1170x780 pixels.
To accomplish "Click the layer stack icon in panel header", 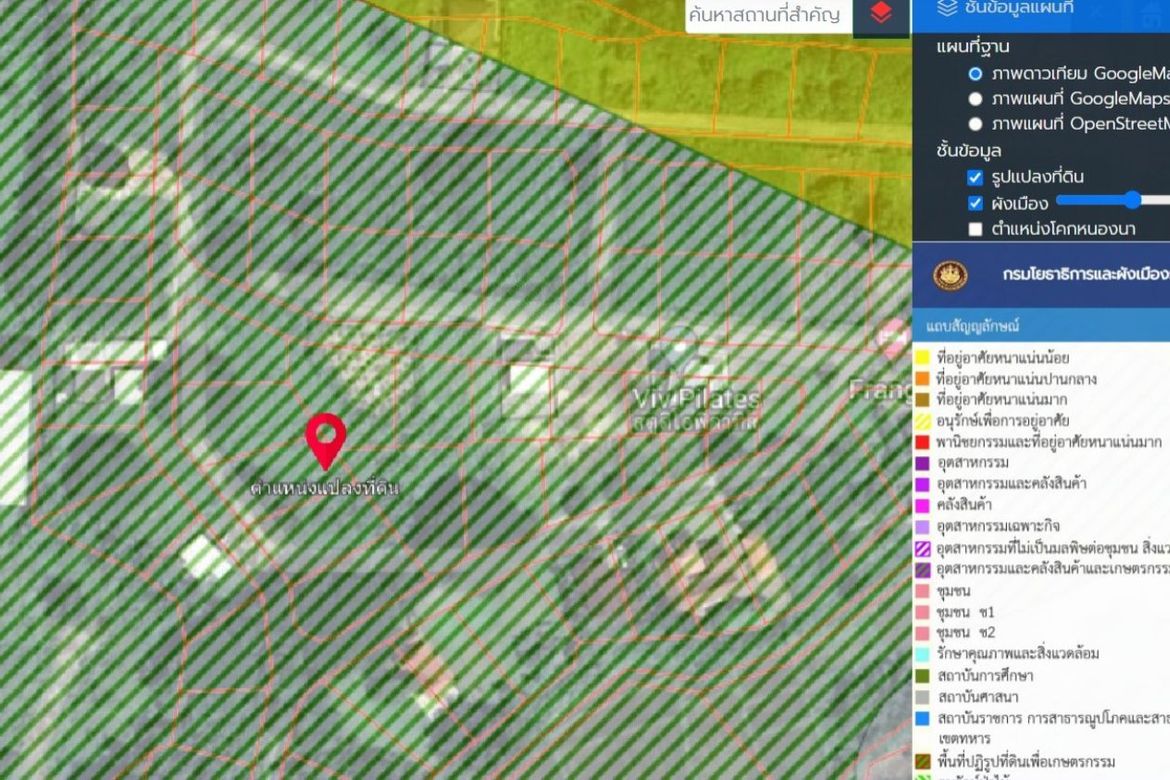I will [947, 7].
